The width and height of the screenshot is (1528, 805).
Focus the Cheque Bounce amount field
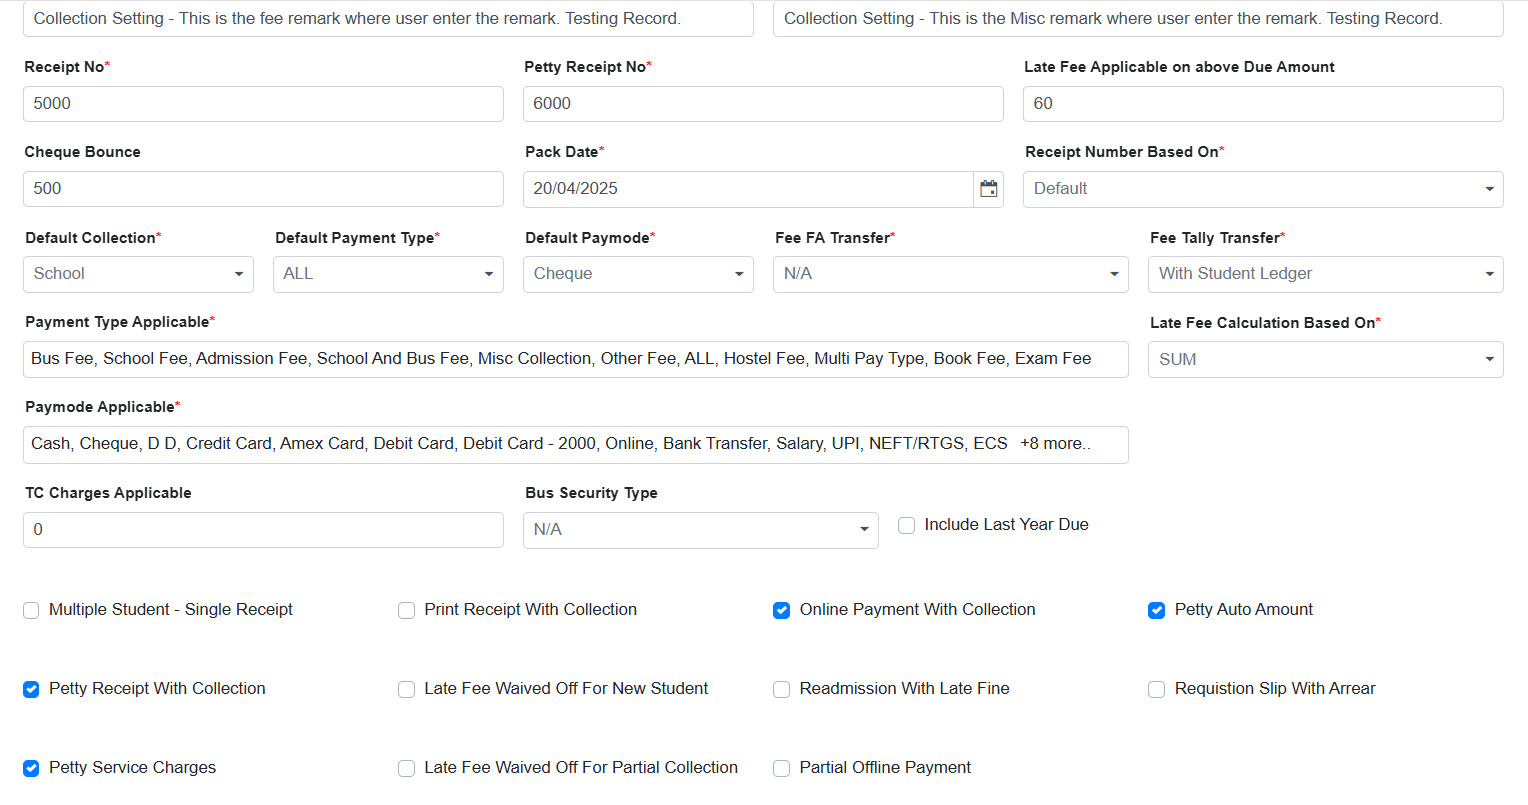(263, 189)
